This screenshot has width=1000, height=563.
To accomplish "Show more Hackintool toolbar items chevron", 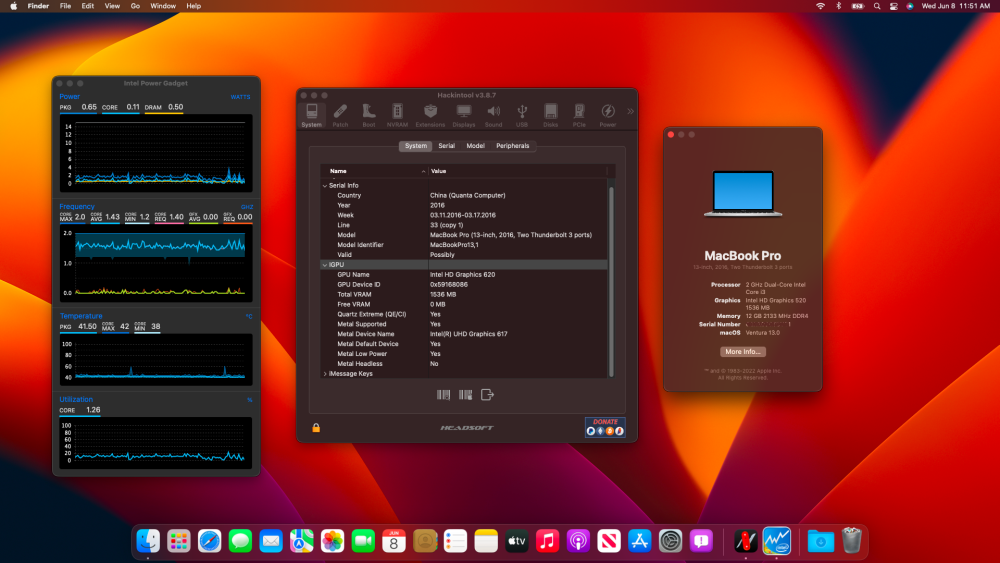I will (x=630, y=111).
